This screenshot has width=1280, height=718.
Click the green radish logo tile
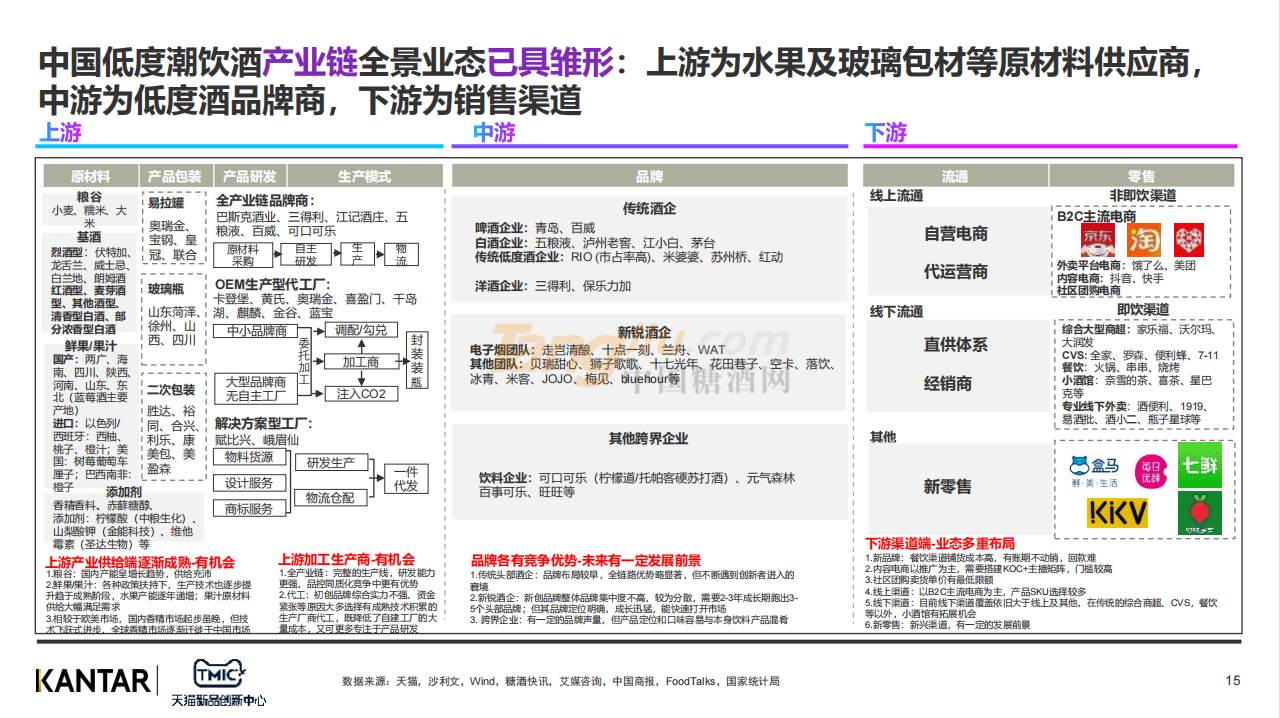pyautogui.click(x=1200, y=512)
